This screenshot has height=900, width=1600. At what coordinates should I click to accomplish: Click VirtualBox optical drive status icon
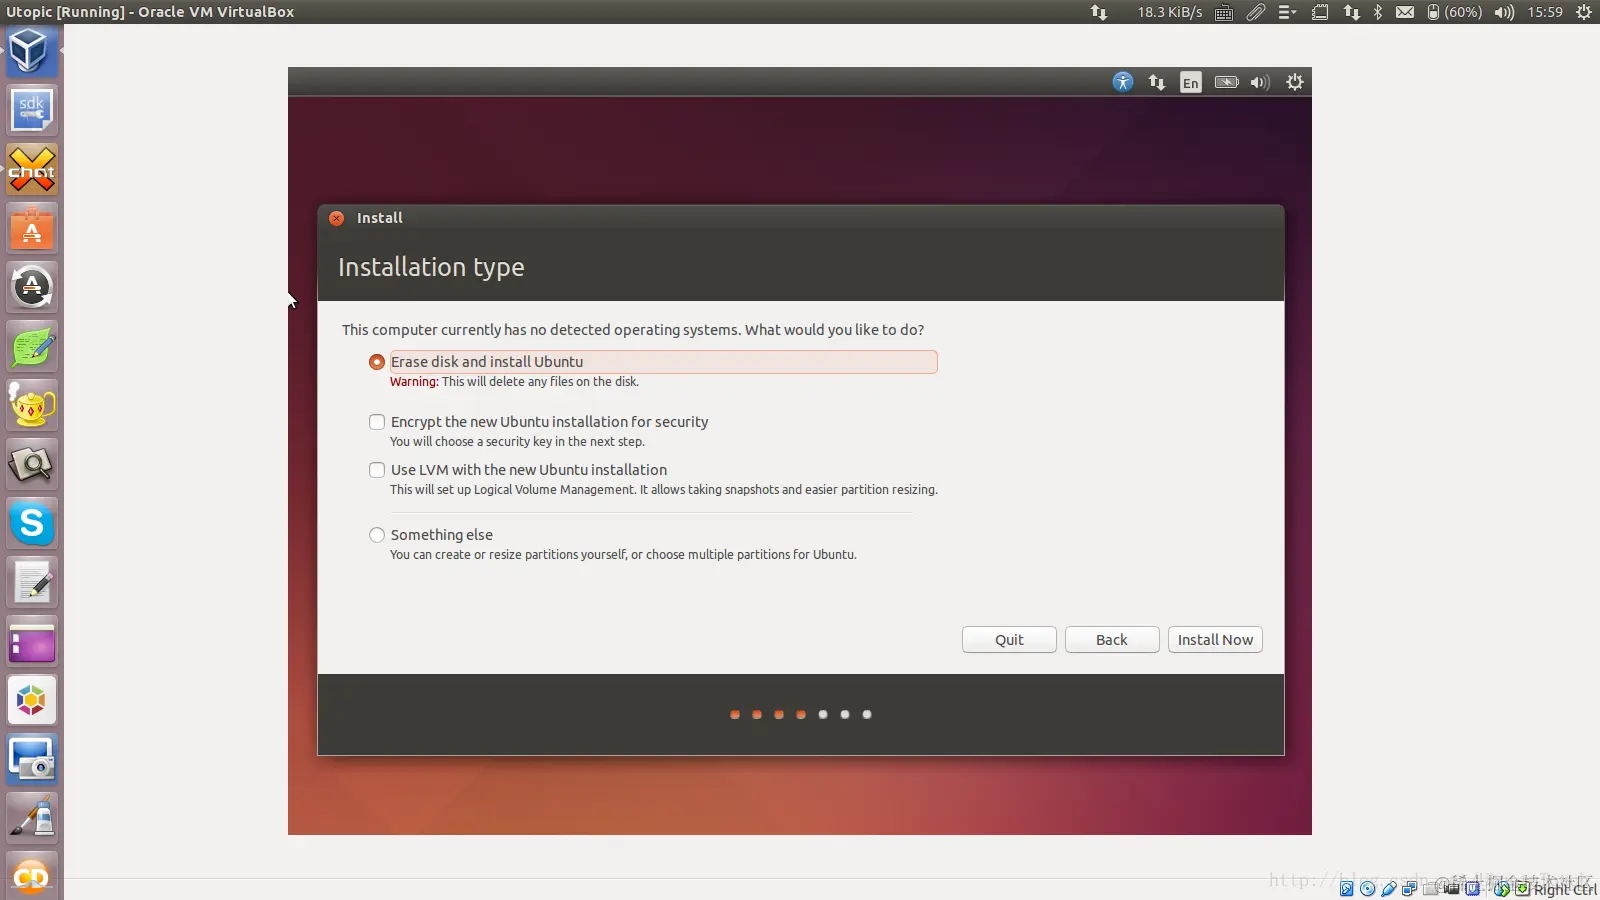point(1367,888)
